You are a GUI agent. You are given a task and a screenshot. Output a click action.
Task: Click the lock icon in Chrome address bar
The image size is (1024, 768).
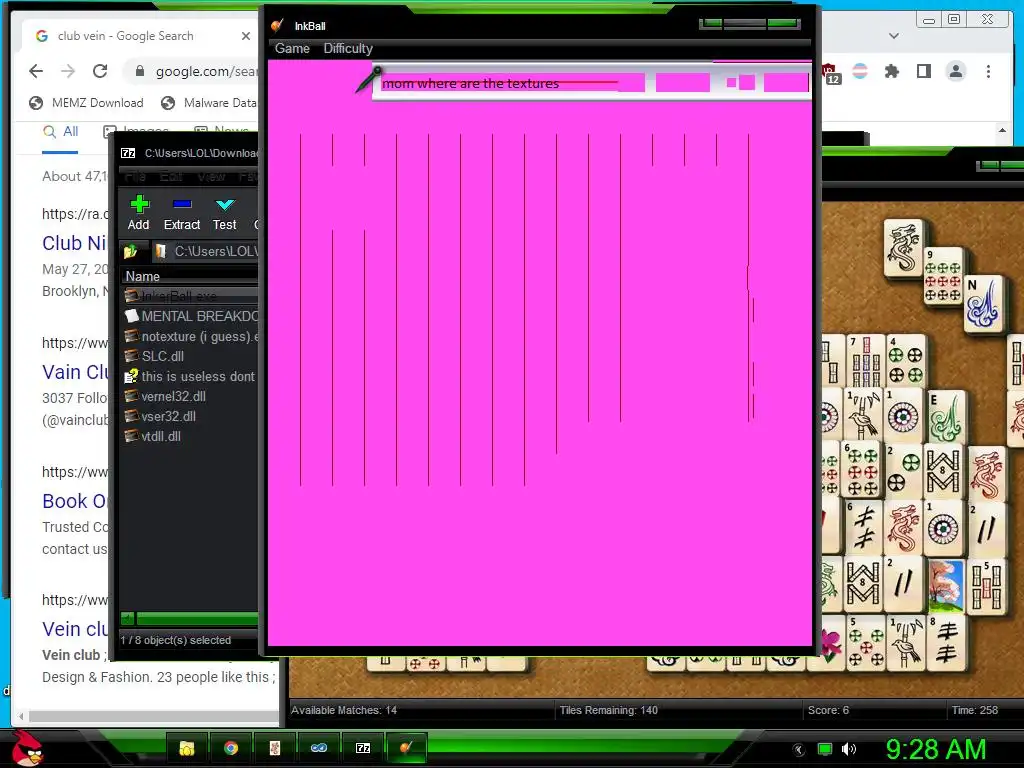[x=140, y=71]
